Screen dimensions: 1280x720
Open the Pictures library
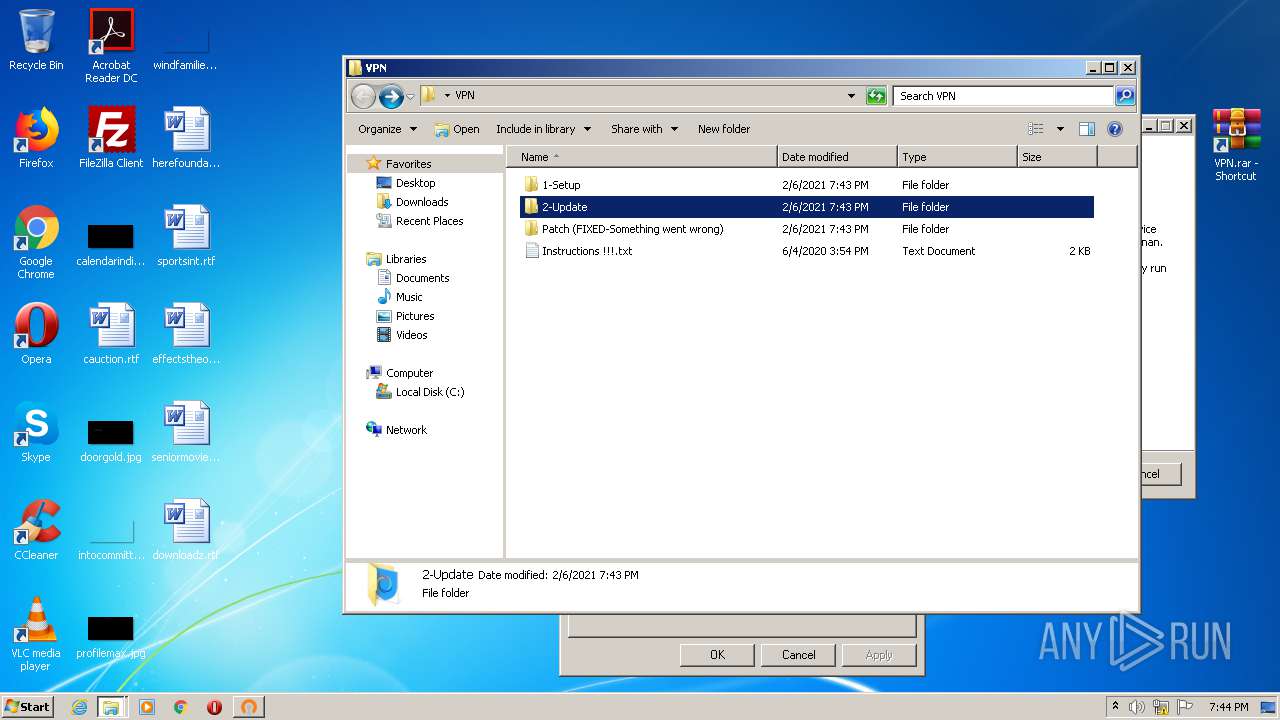coord(405,316)
